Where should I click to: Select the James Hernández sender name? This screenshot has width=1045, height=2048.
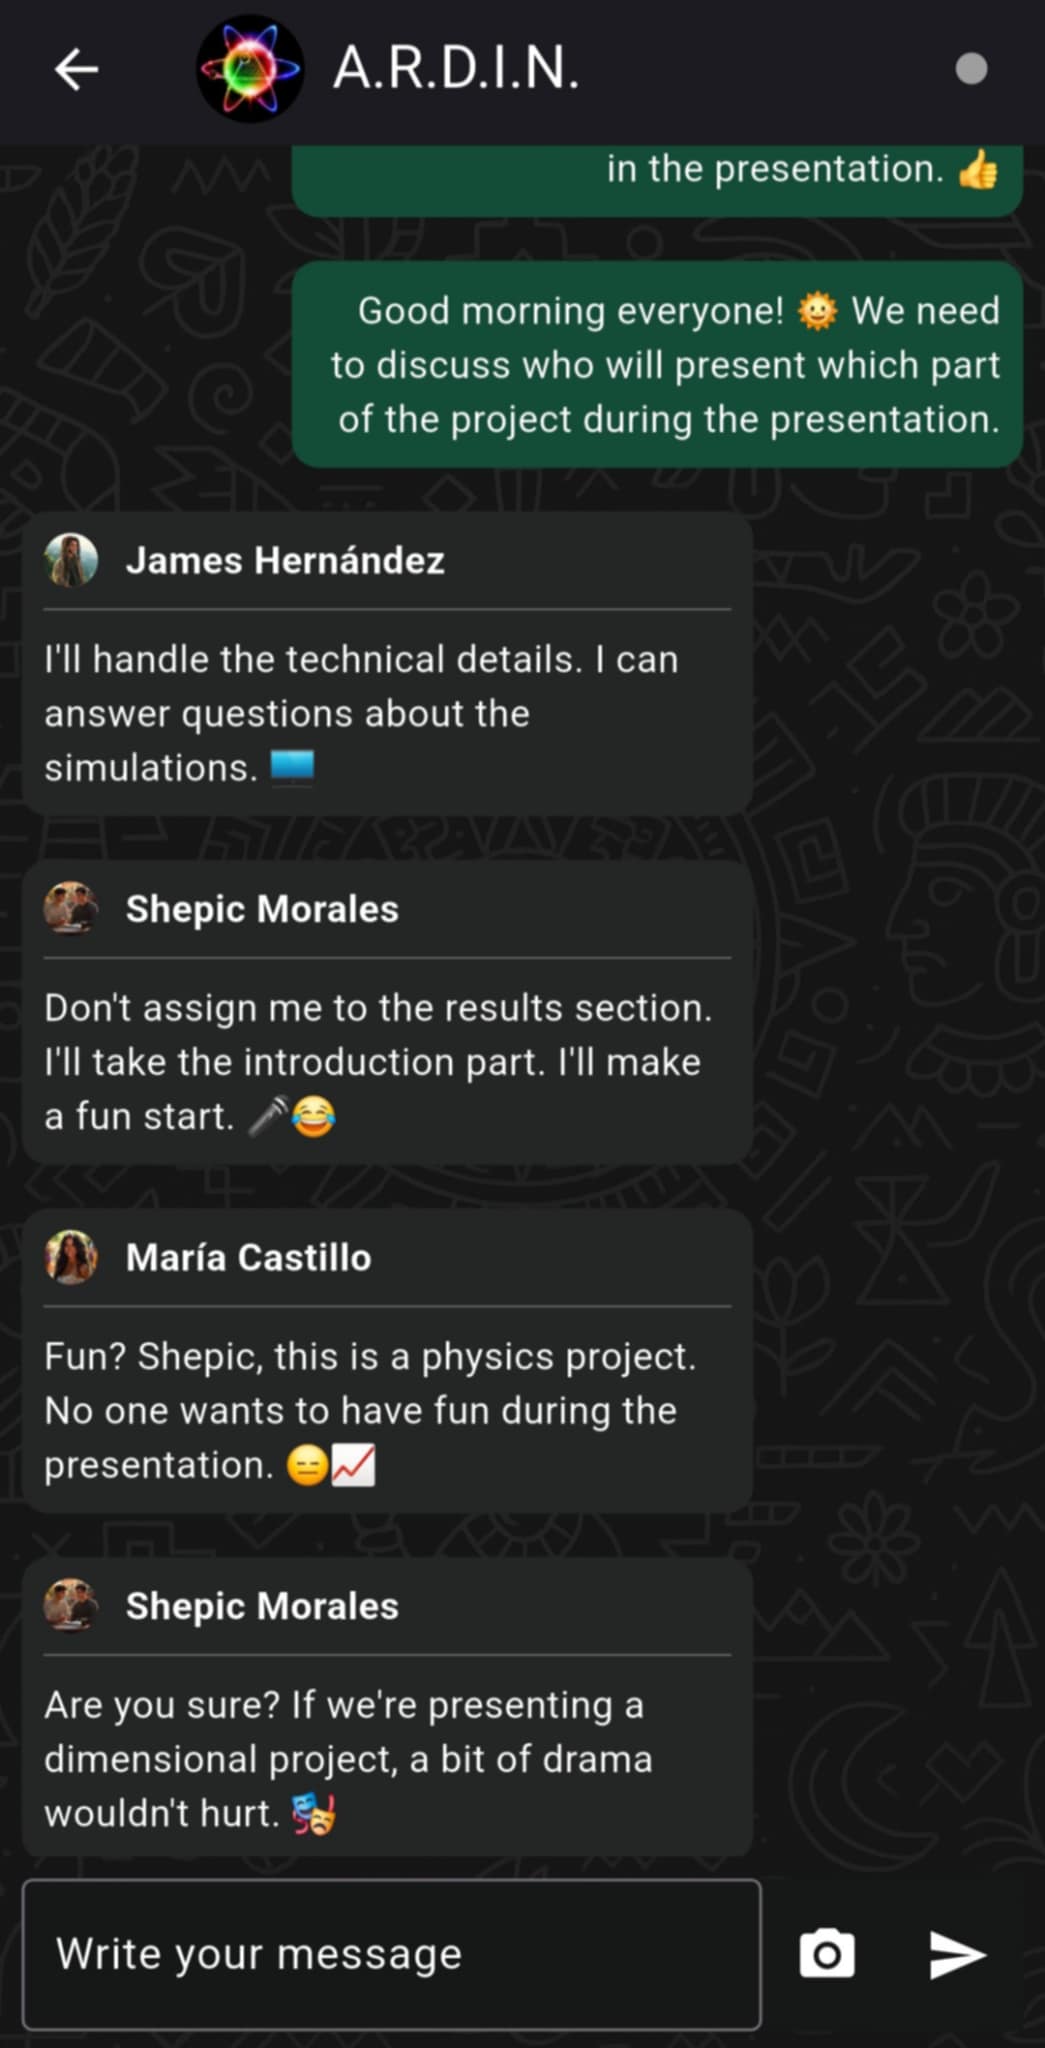285,561
